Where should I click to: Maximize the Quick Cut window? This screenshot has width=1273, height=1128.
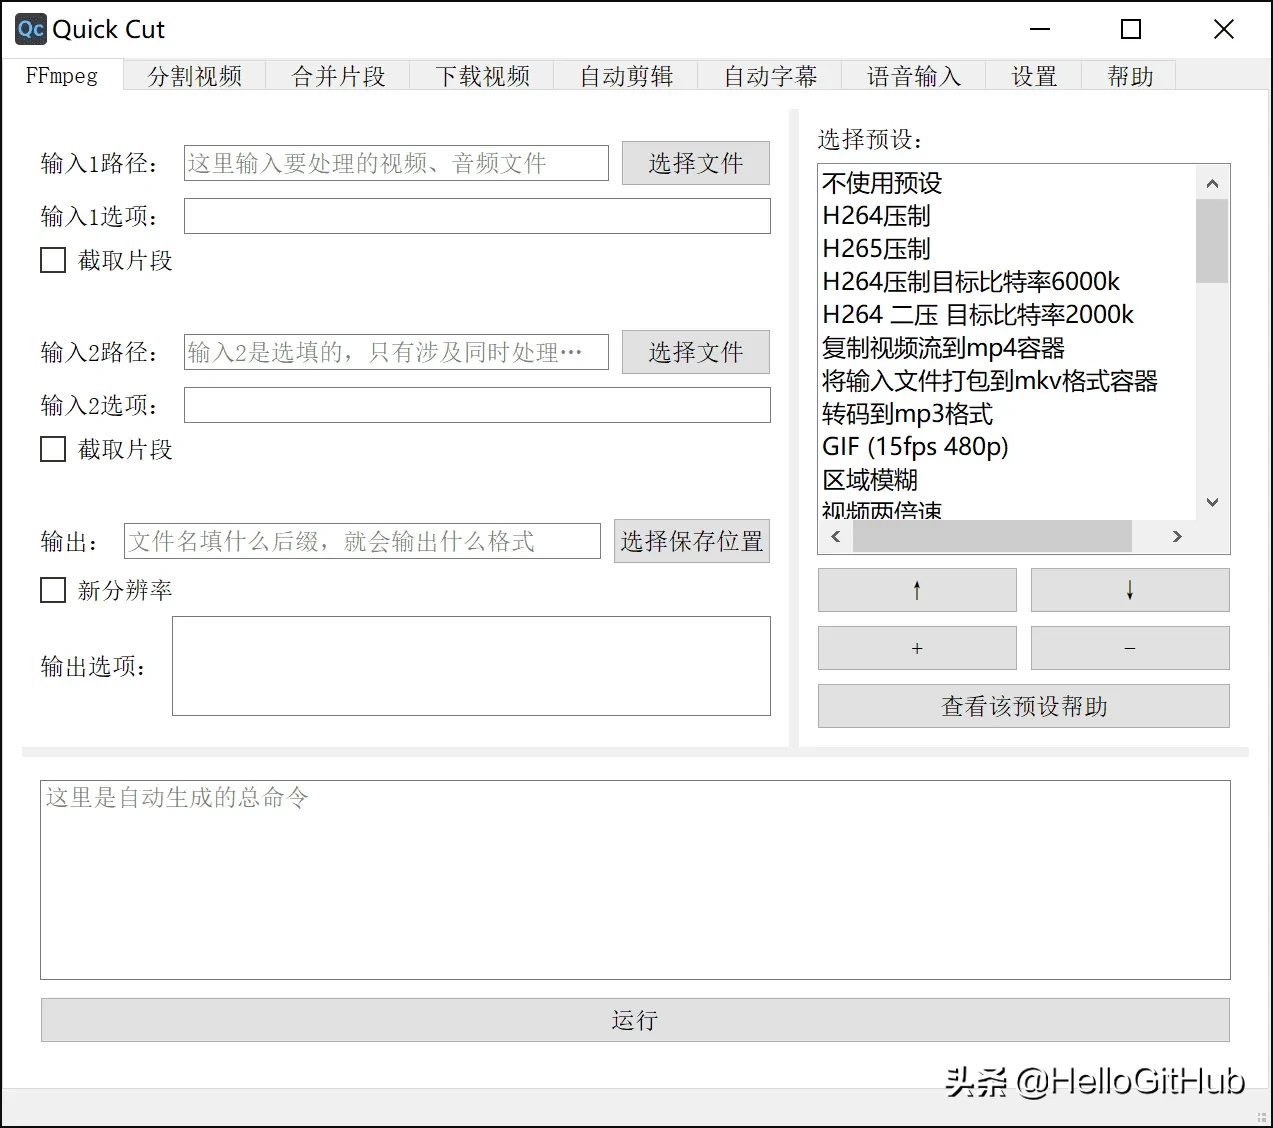(1131, 29)
